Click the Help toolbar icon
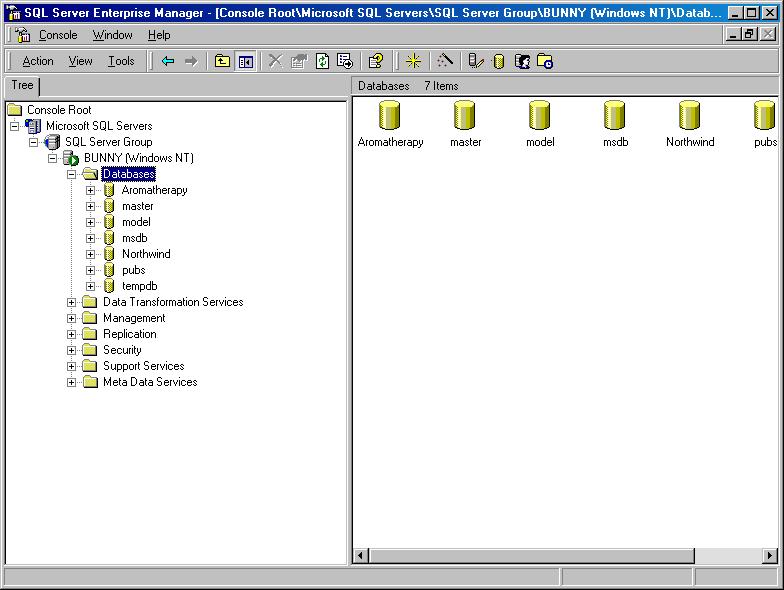The height and width of the screenshot is (590, 784). point(376,62)
